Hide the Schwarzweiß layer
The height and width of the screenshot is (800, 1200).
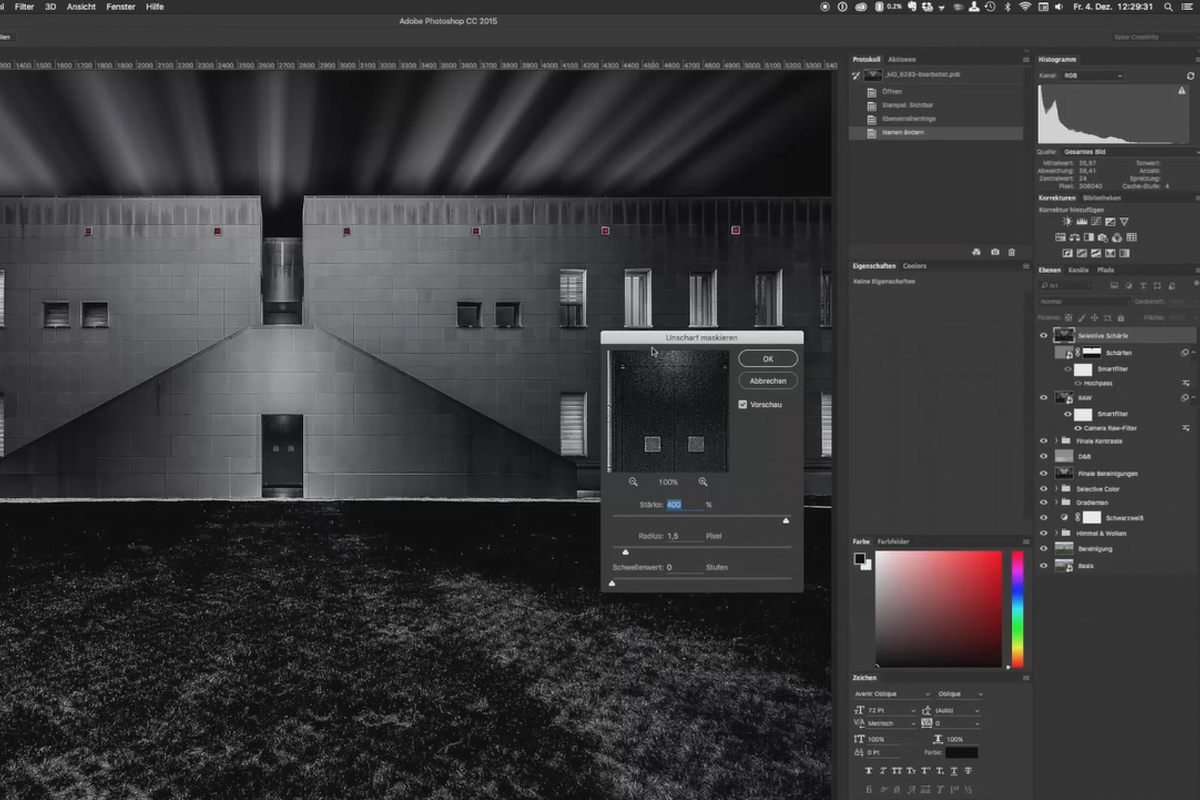coord(1043,517)
